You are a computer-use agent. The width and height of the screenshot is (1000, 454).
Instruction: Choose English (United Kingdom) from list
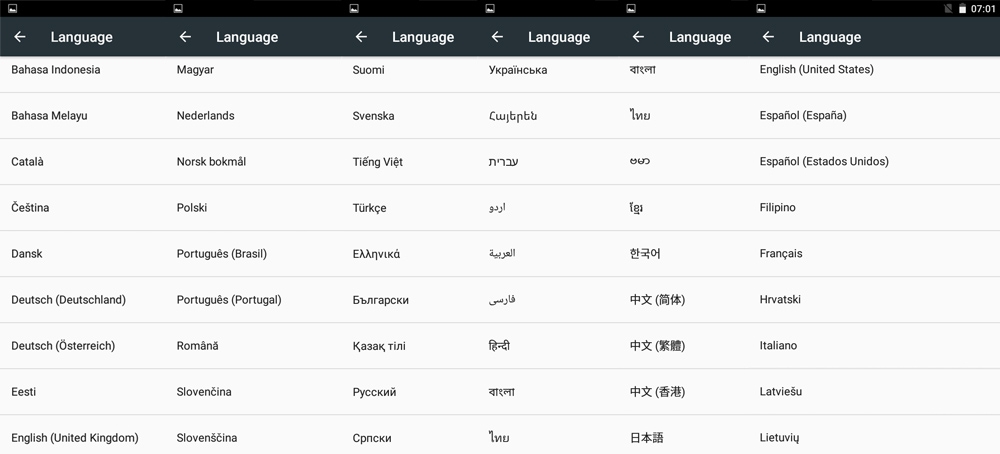[x=74, y=438]
